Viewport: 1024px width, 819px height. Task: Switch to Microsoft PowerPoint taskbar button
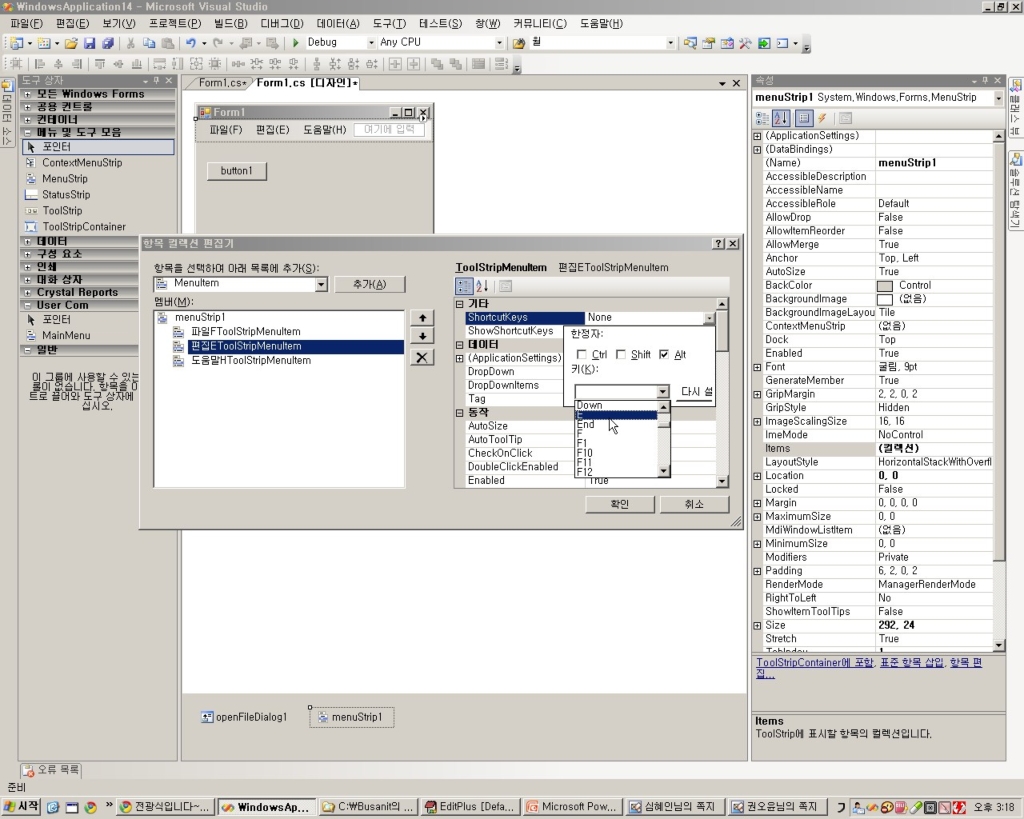click(x=572, y=807)
